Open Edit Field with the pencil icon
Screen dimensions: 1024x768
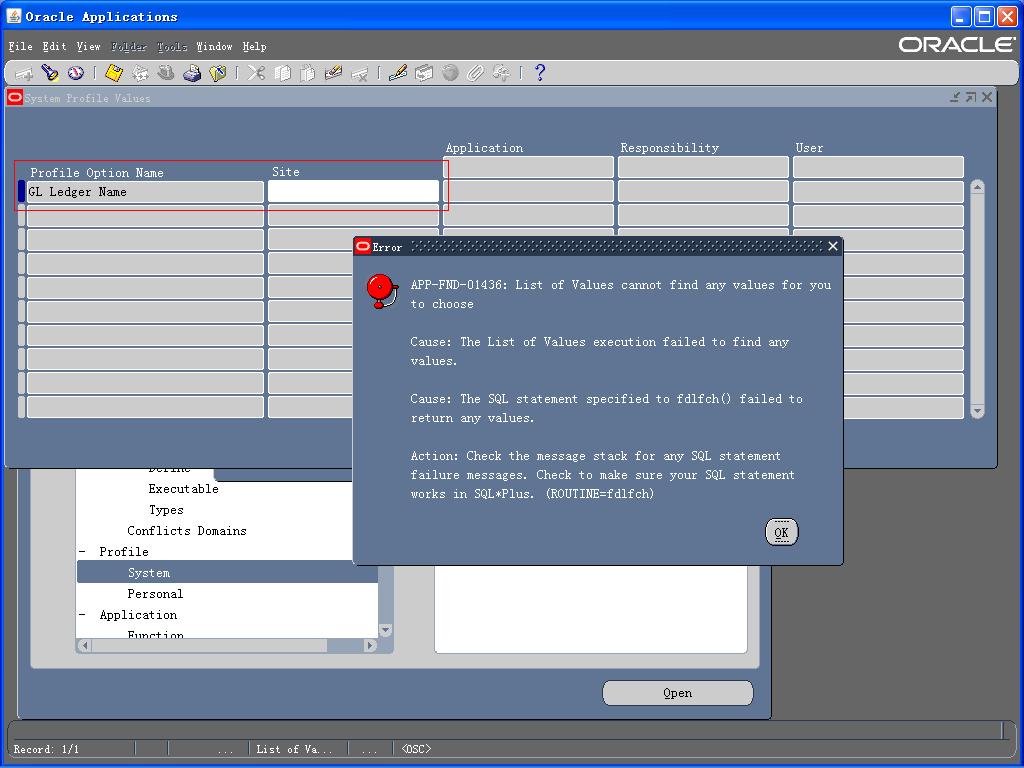click(398, 73)
